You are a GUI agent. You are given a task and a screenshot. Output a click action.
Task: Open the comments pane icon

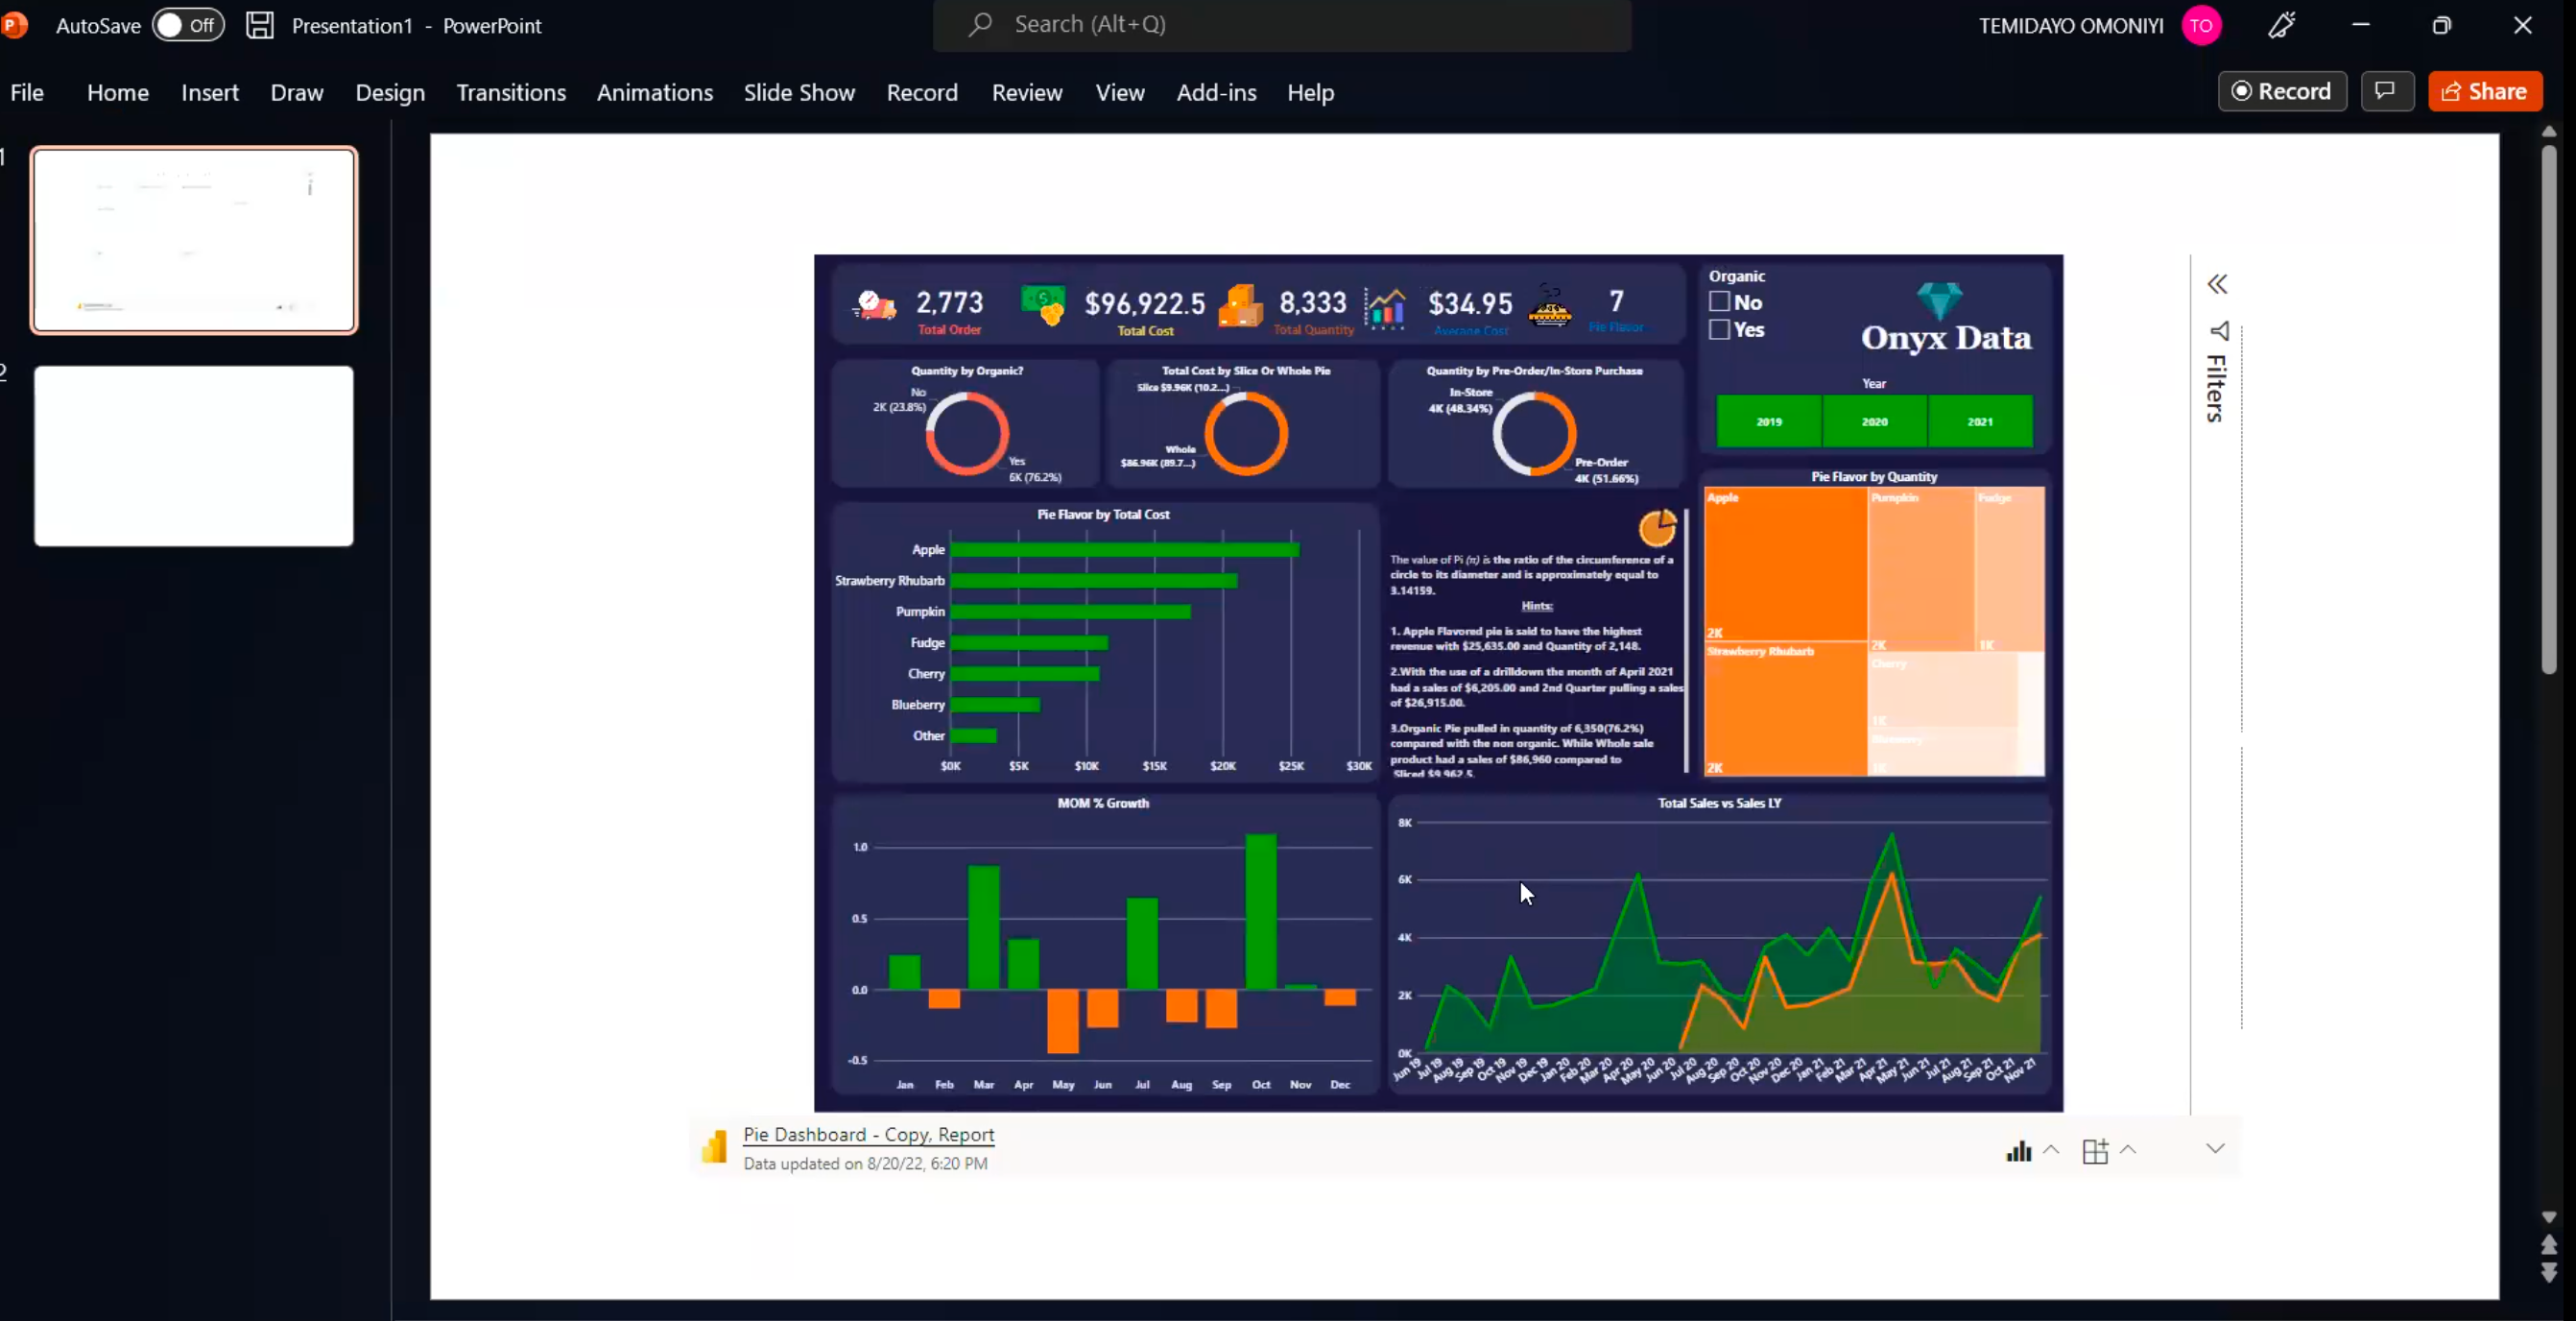2386,91
